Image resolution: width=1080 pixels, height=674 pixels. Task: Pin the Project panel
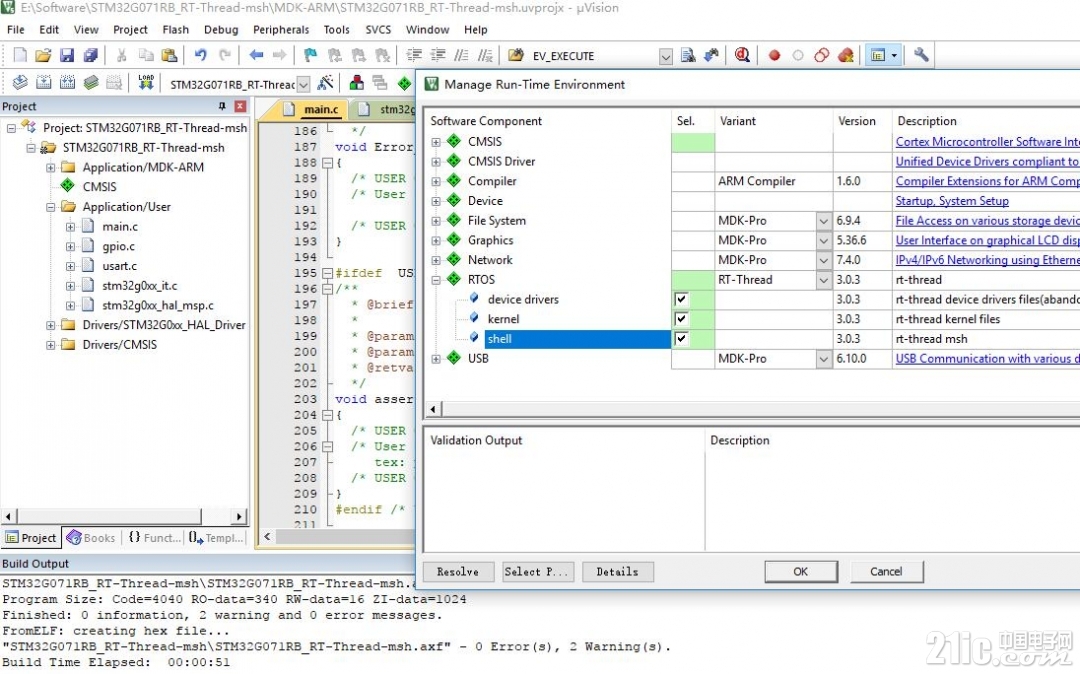click(x=222, y=106)
